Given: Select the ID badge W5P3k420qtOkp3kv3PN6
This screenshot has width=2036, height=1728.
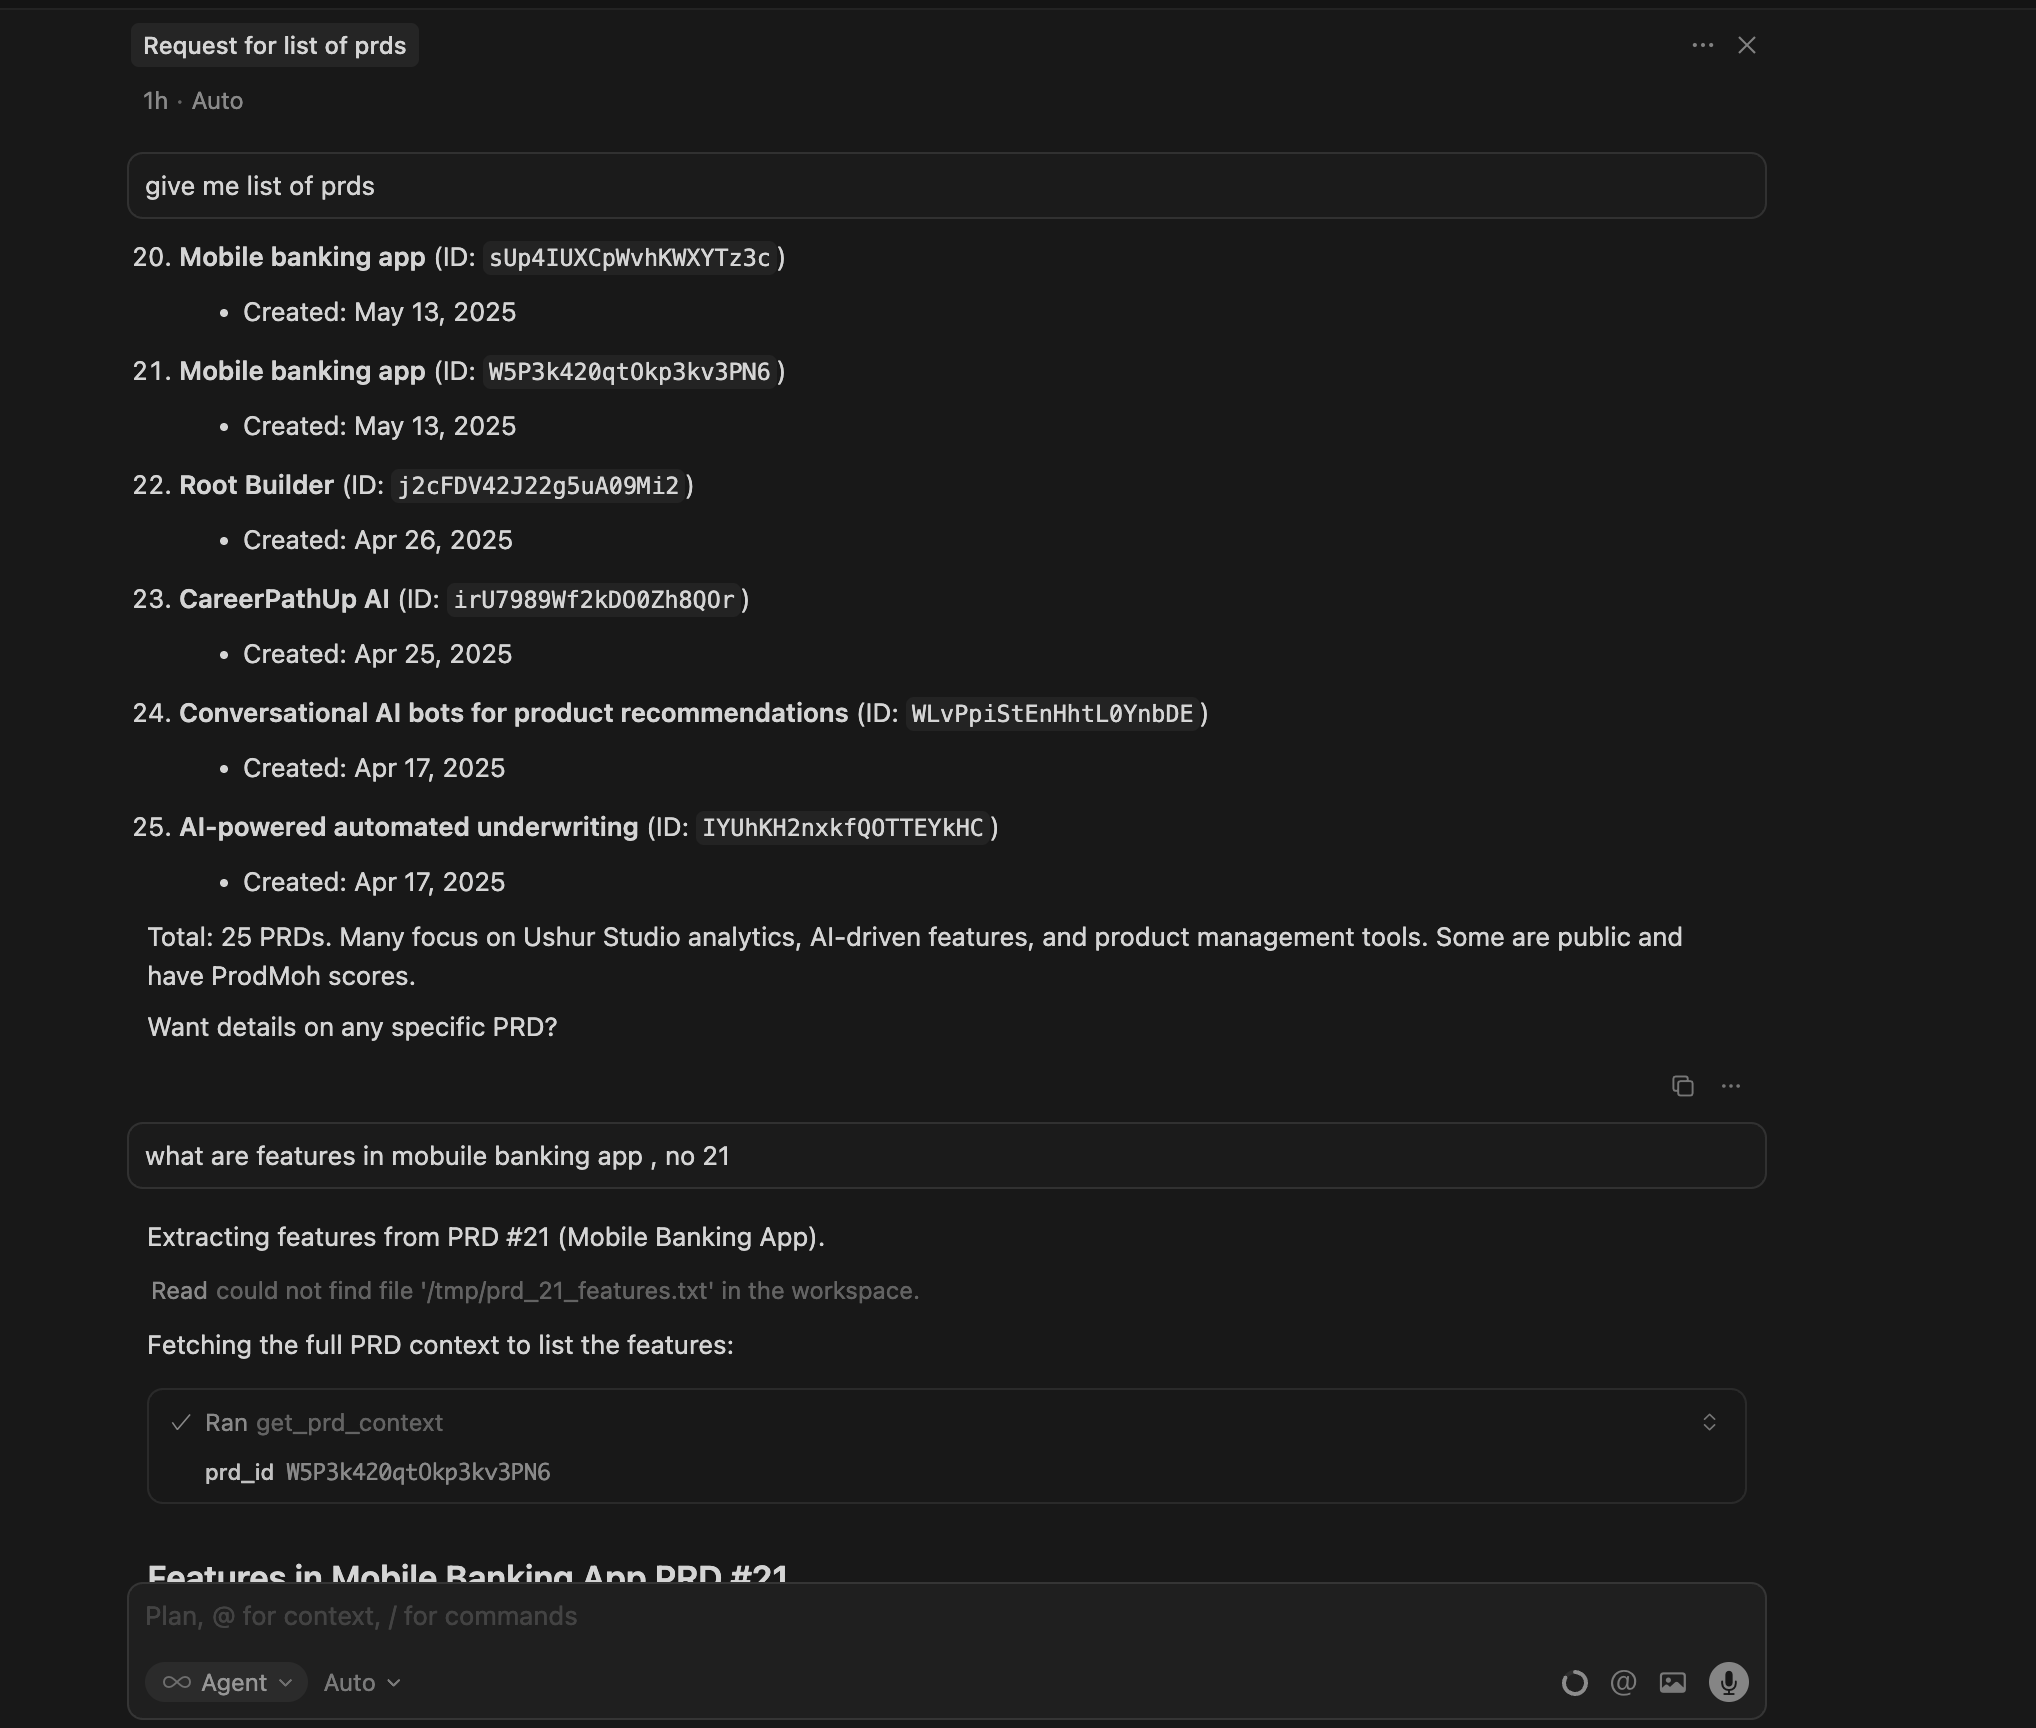Looking at the screenshot, I should click(x=629, y=371).
